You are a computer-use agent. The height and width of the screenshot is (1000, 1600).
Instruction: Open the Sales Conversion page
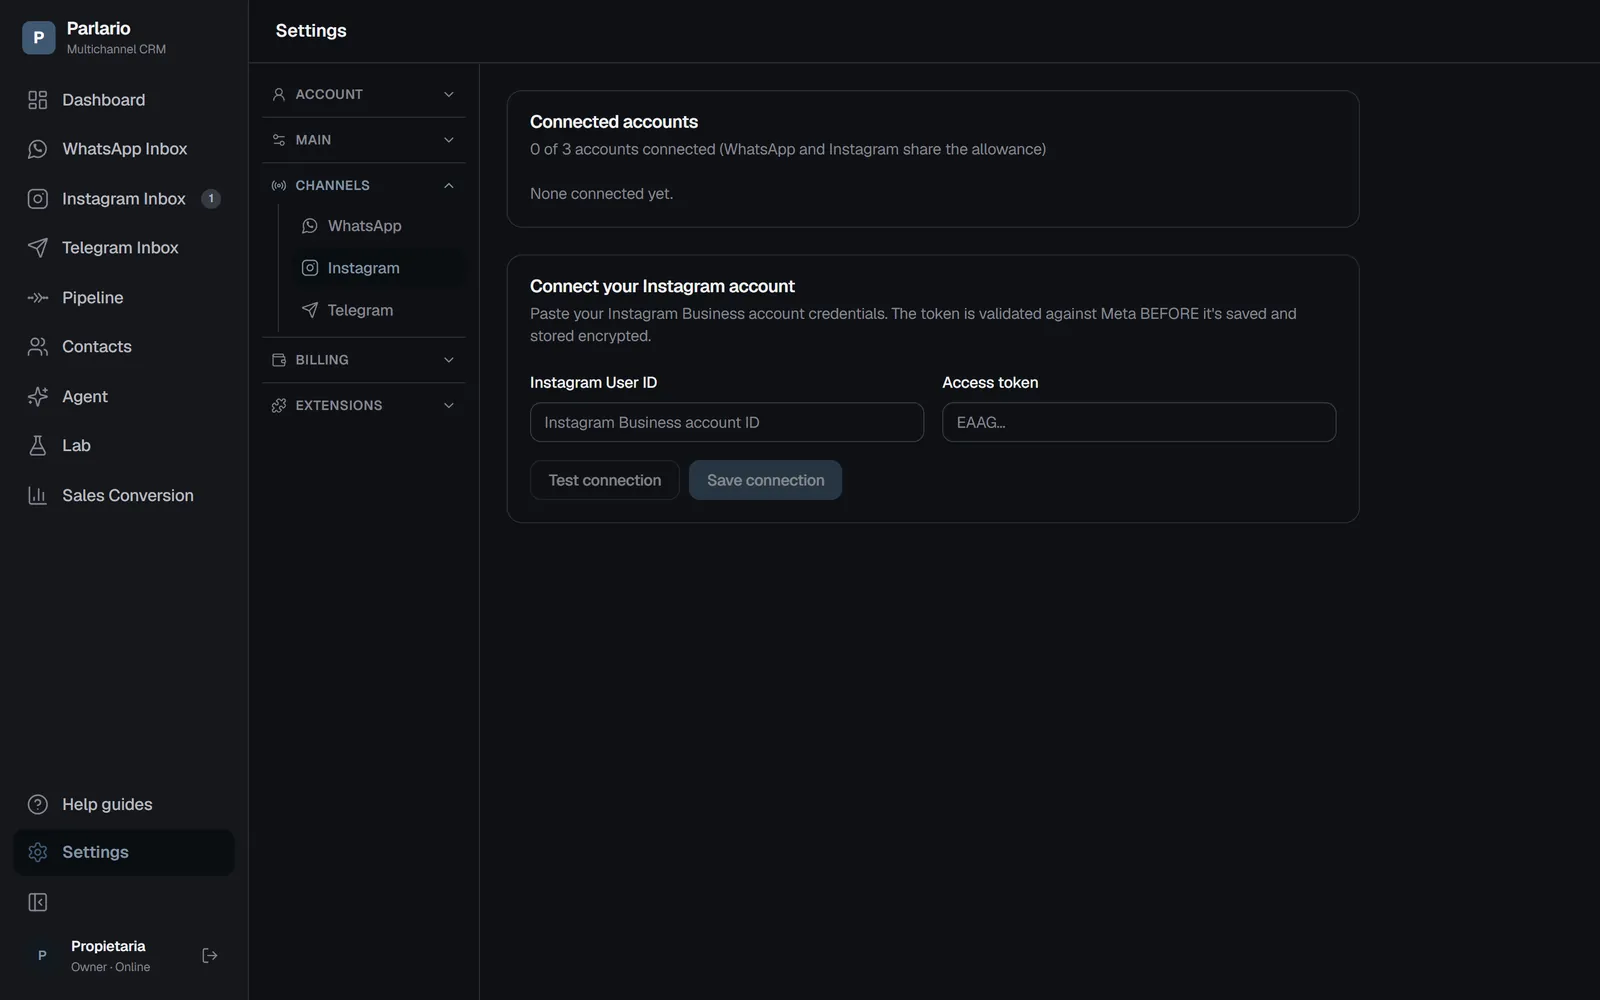tap(124, 496)
